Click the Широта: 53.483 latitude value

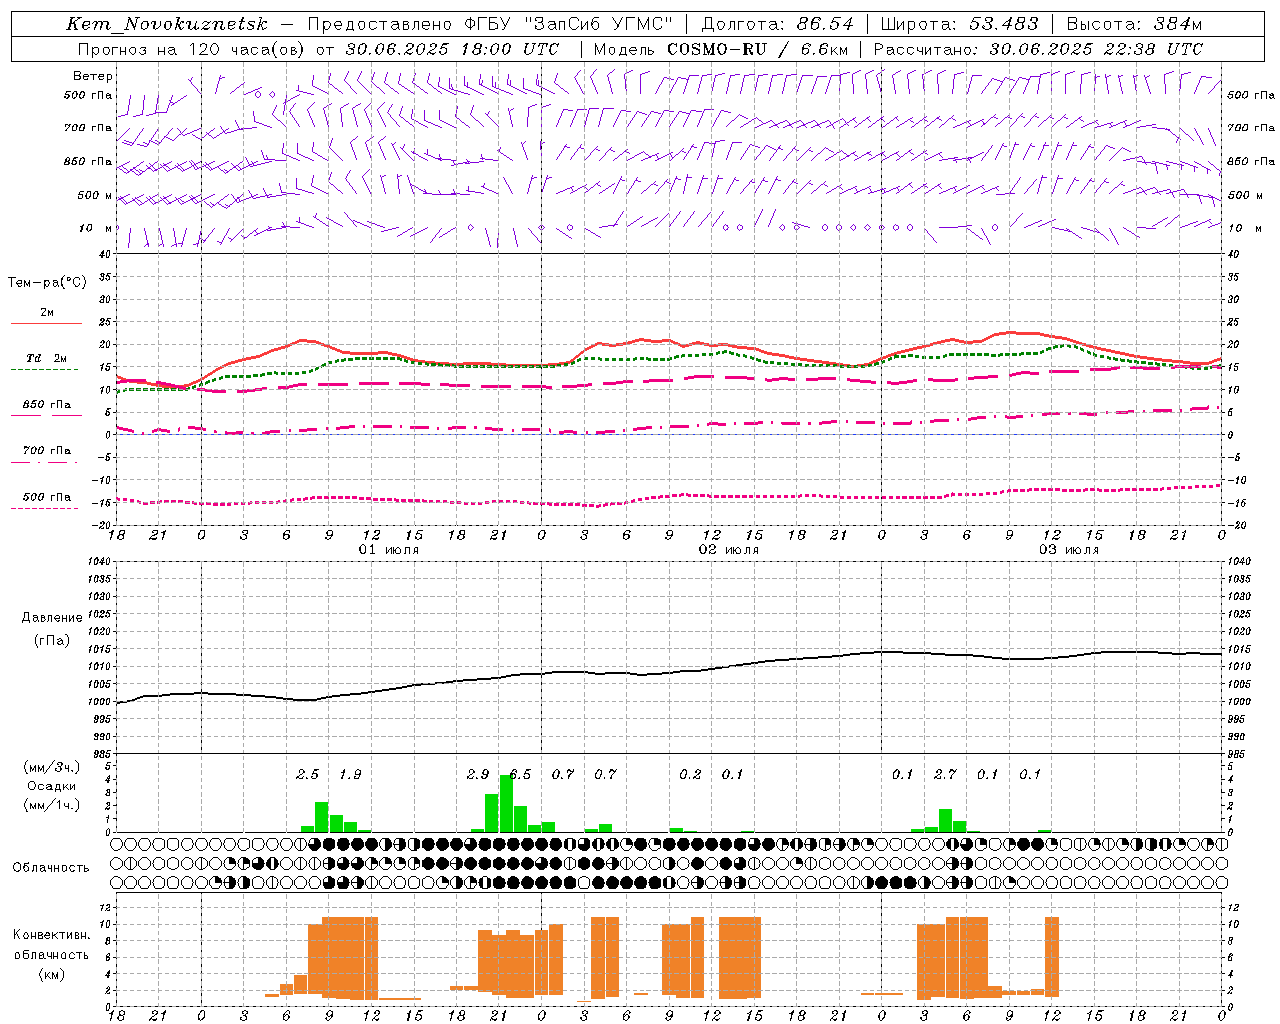pos(959,24)
